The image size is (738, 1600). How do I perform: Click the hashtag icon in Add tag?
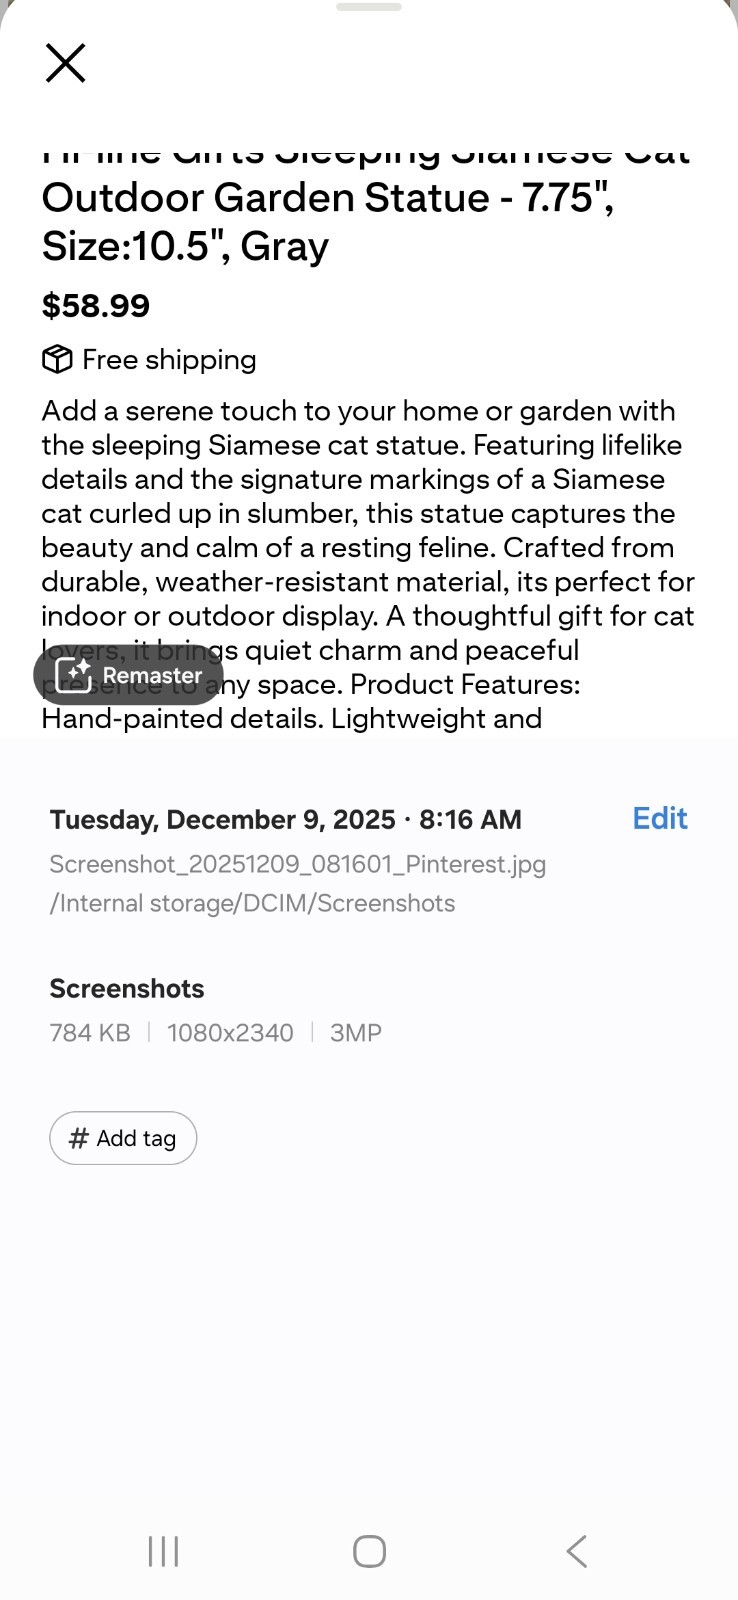click(79, 1138)
